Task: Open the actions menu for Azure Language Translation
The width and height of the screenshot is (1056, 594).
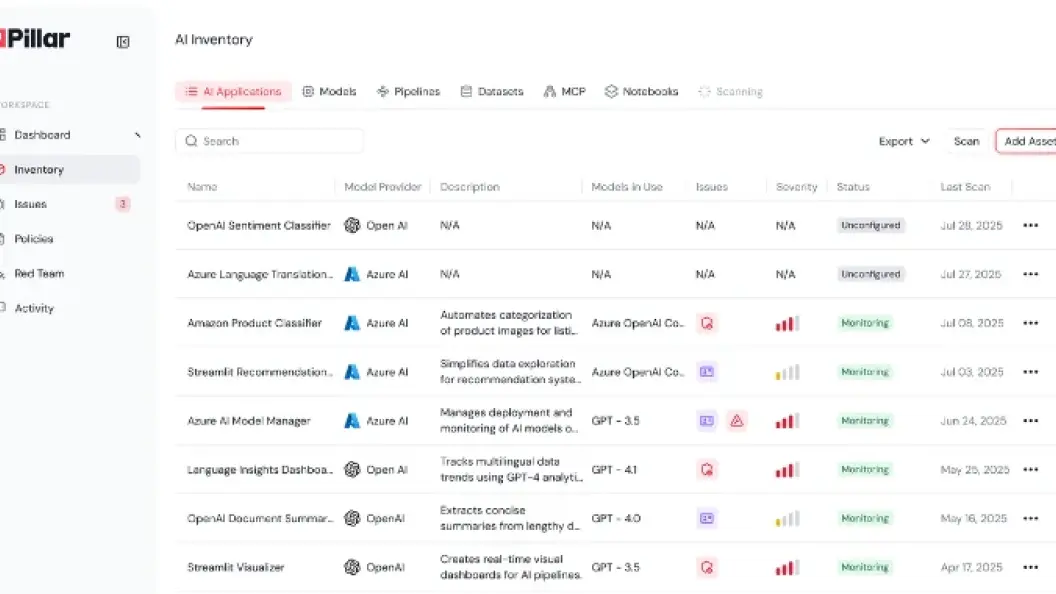Action: [1030, 274]
